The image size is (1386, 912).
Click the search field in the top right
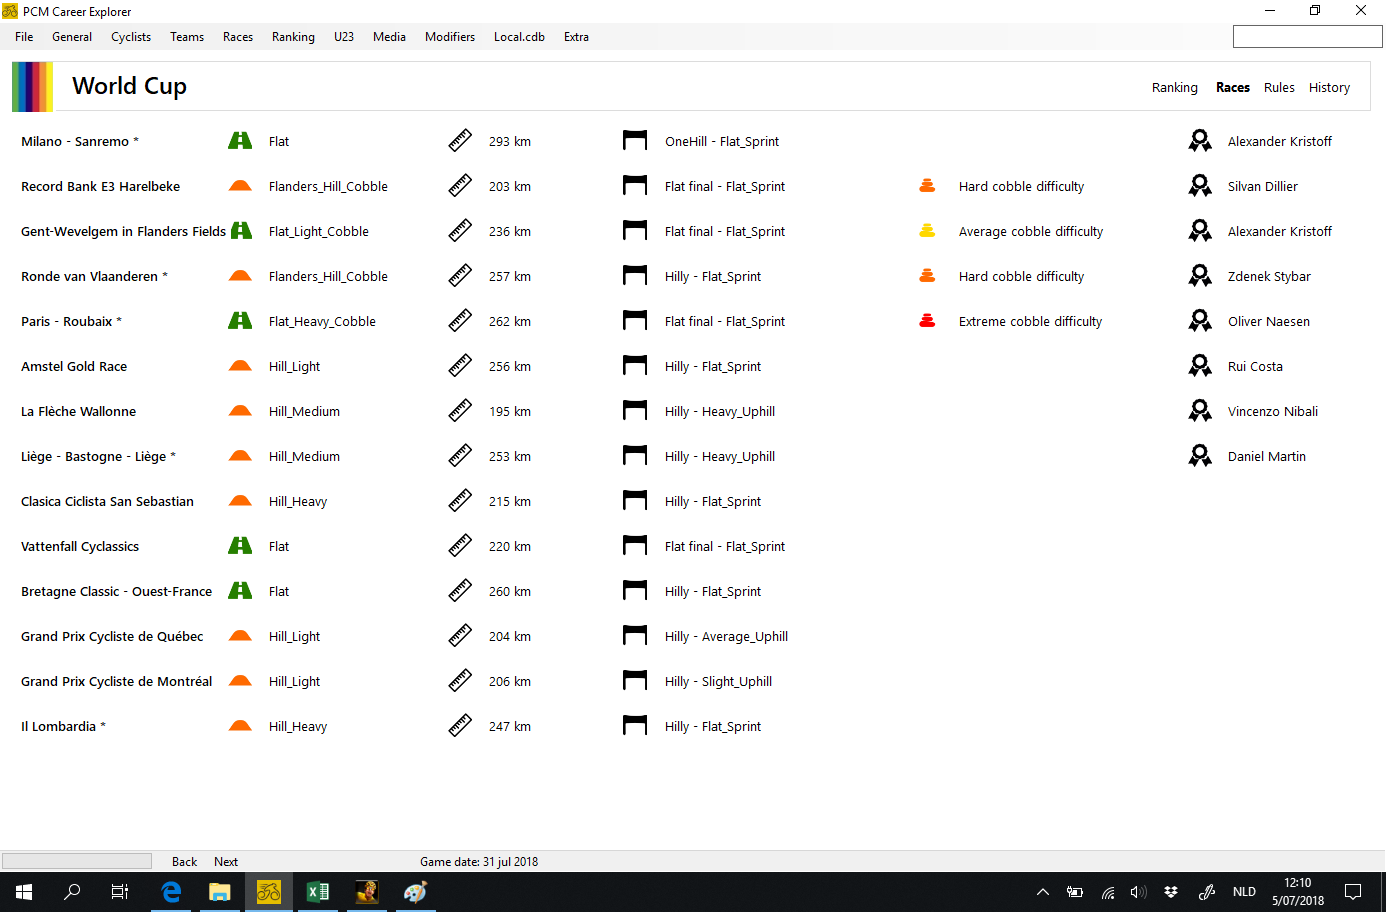[1307, 37]
